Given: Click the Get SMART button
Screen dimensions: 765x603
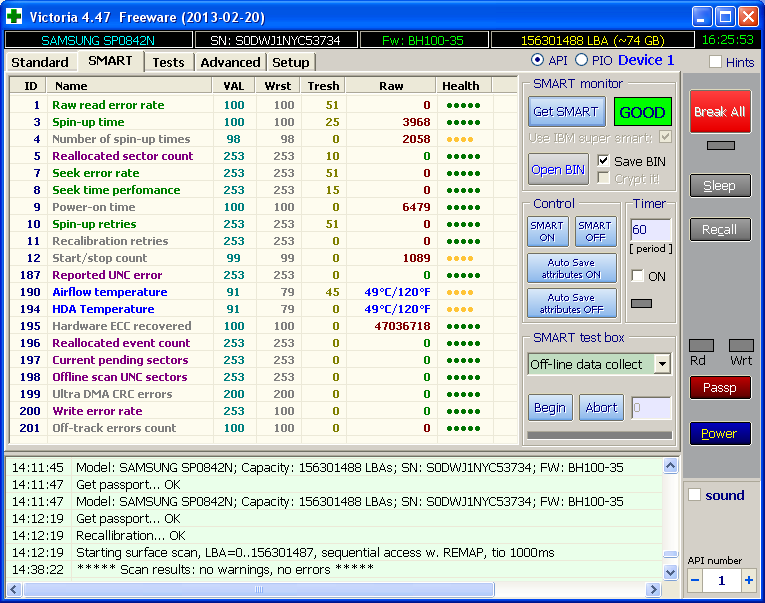Looking at the screenshot, I should pos(565,112).
